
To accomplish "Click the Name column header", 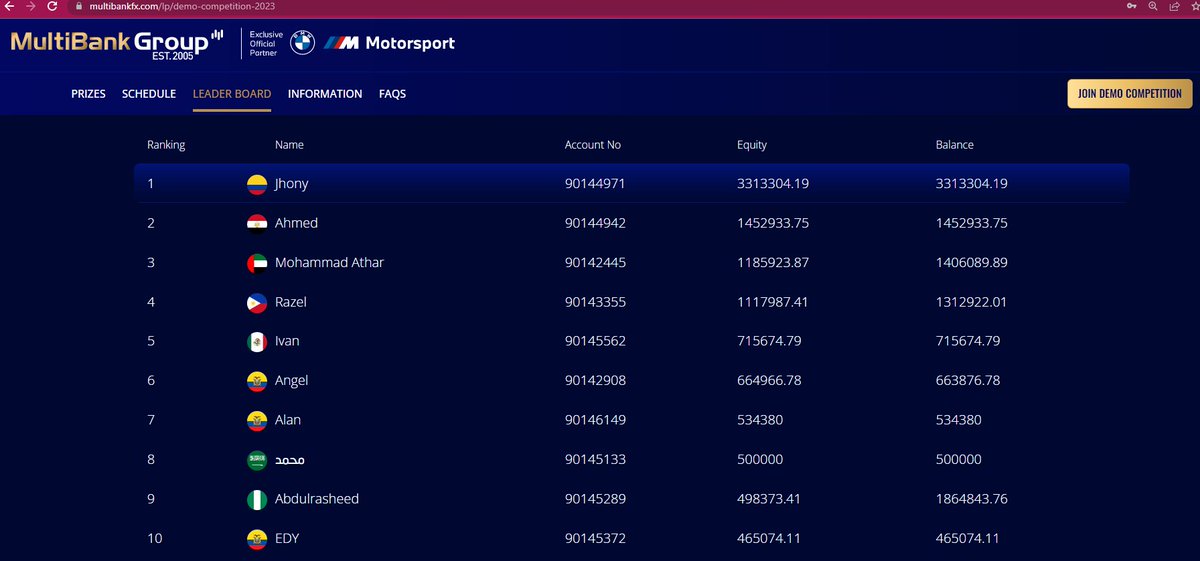I will click(289, 145).
